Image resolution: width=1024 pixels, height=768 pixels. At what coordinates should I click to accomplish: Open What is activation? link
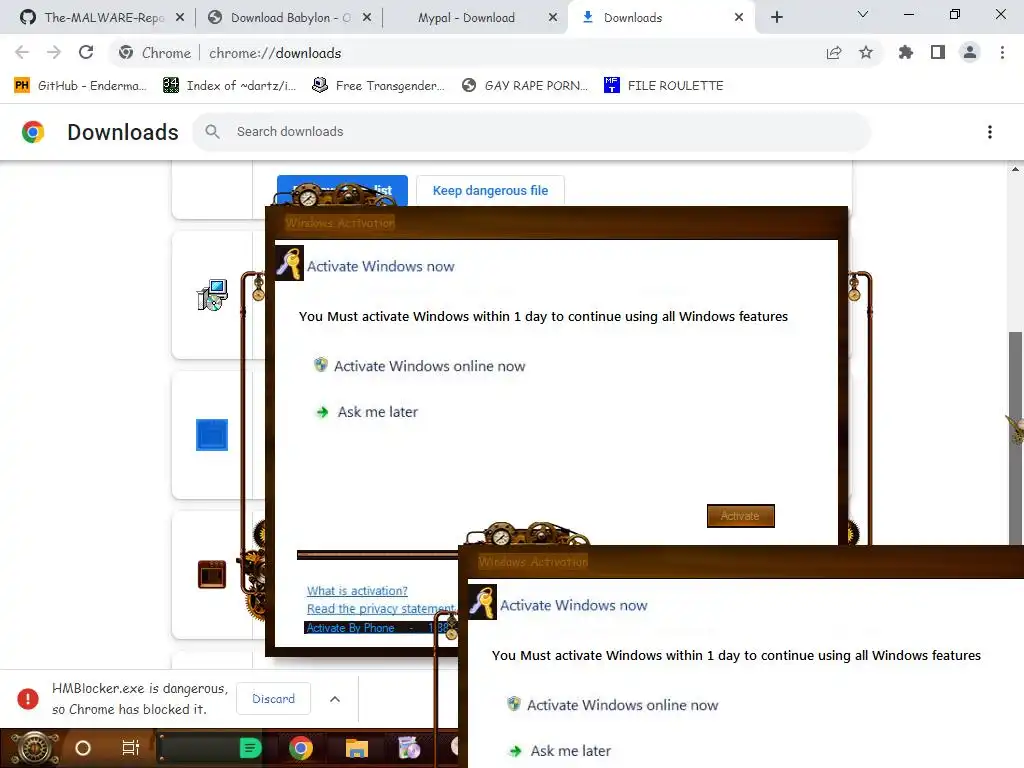(357, 591)
